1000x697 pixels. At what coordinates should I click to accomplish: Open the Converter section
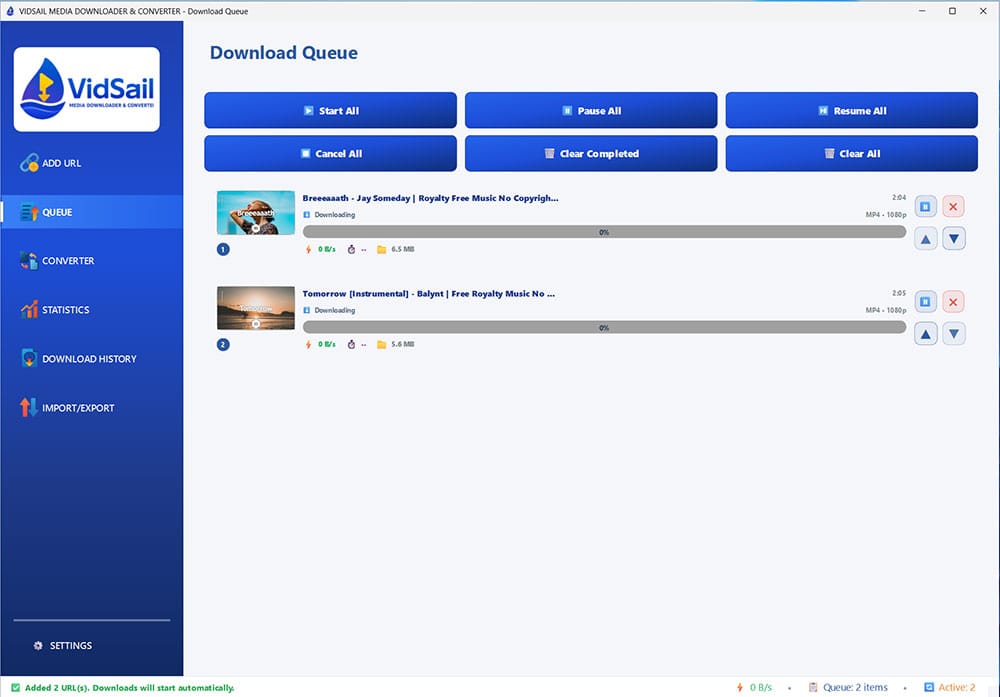[x=91, y=261]
